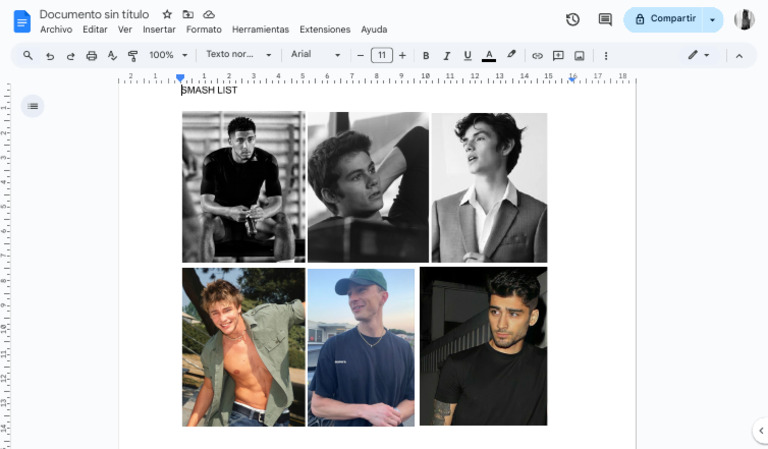Open the comments panel icon
The height and width of the screenshot is (449, 768).
[605, 20]
